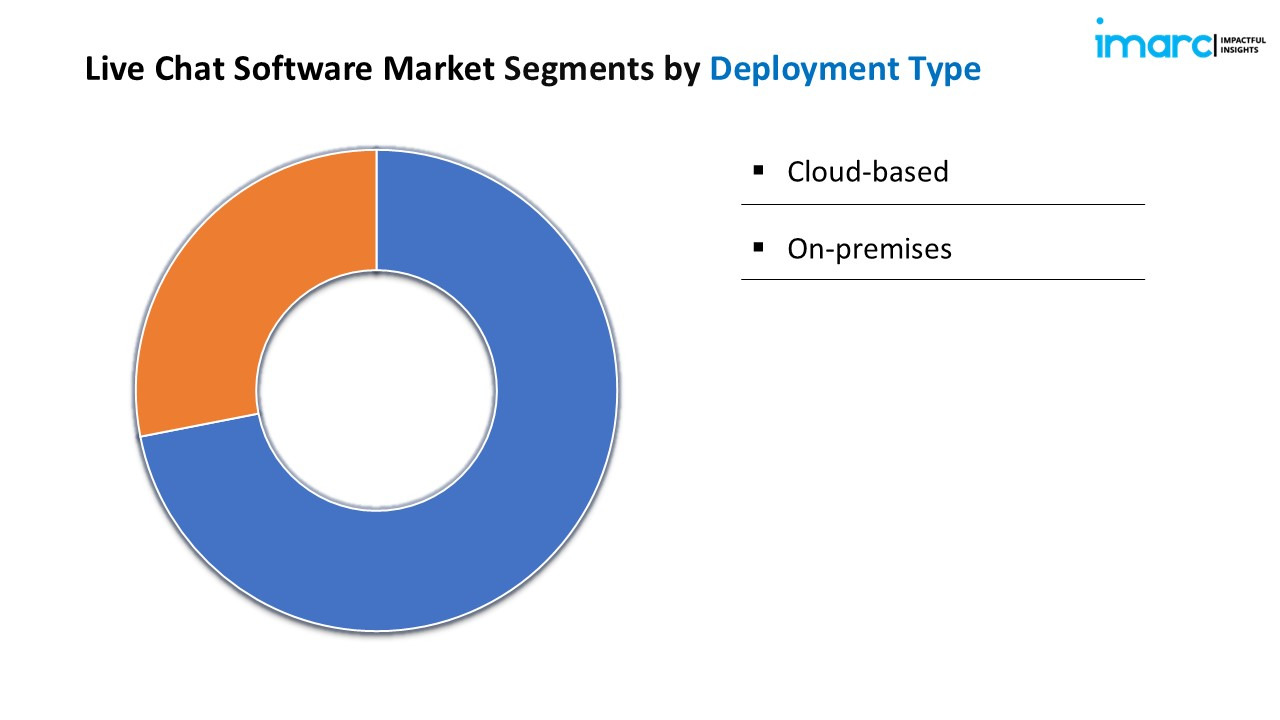Screen dimensions: 1280x720
Task: Click the left boundary between orange and blue
Action: coord(198,425)
